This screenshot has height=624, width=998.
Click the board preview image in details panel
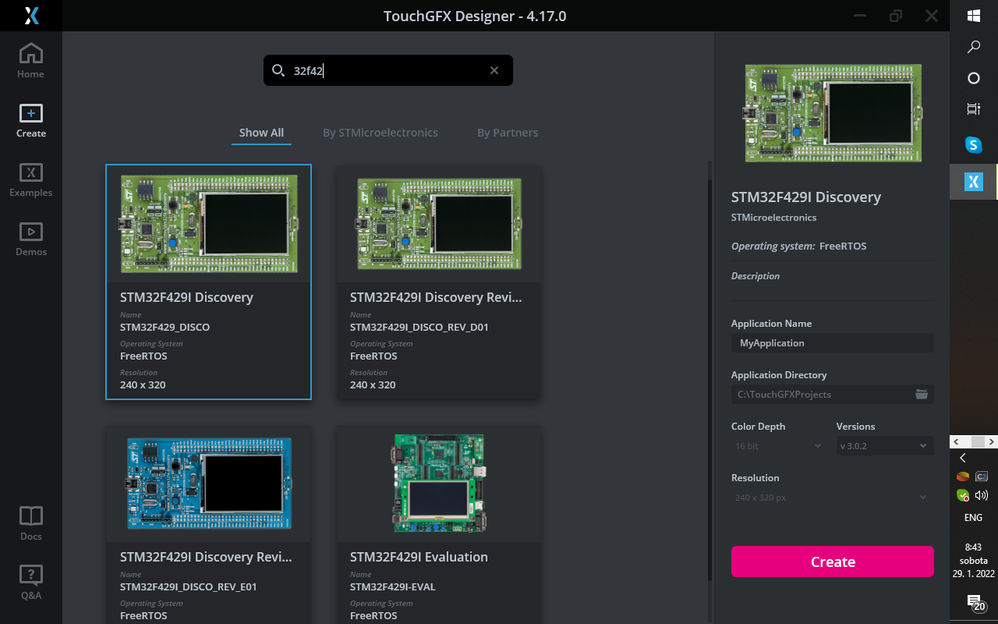click(x=833, y=113)
